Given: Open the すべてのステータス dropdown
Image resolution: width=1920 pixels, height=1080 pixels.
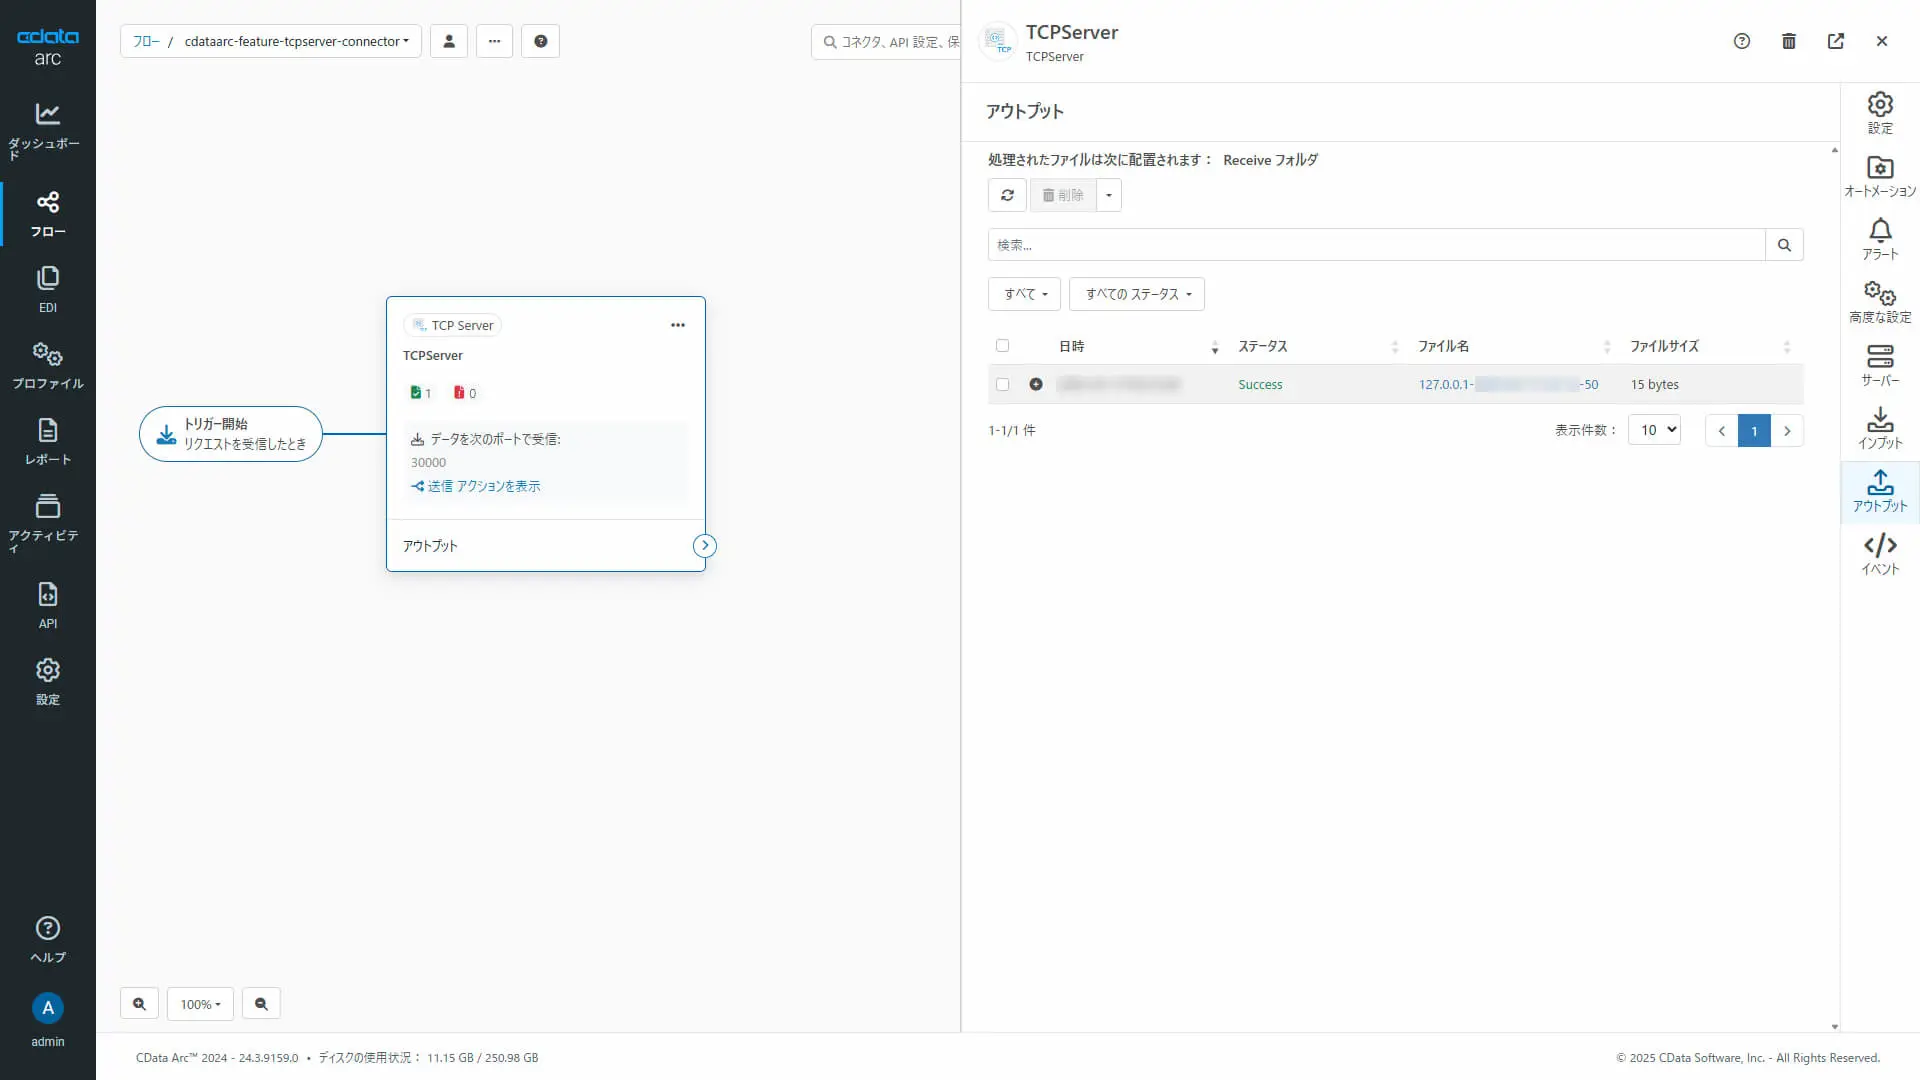Looking at the screenshot, I should click(1136, 294).
